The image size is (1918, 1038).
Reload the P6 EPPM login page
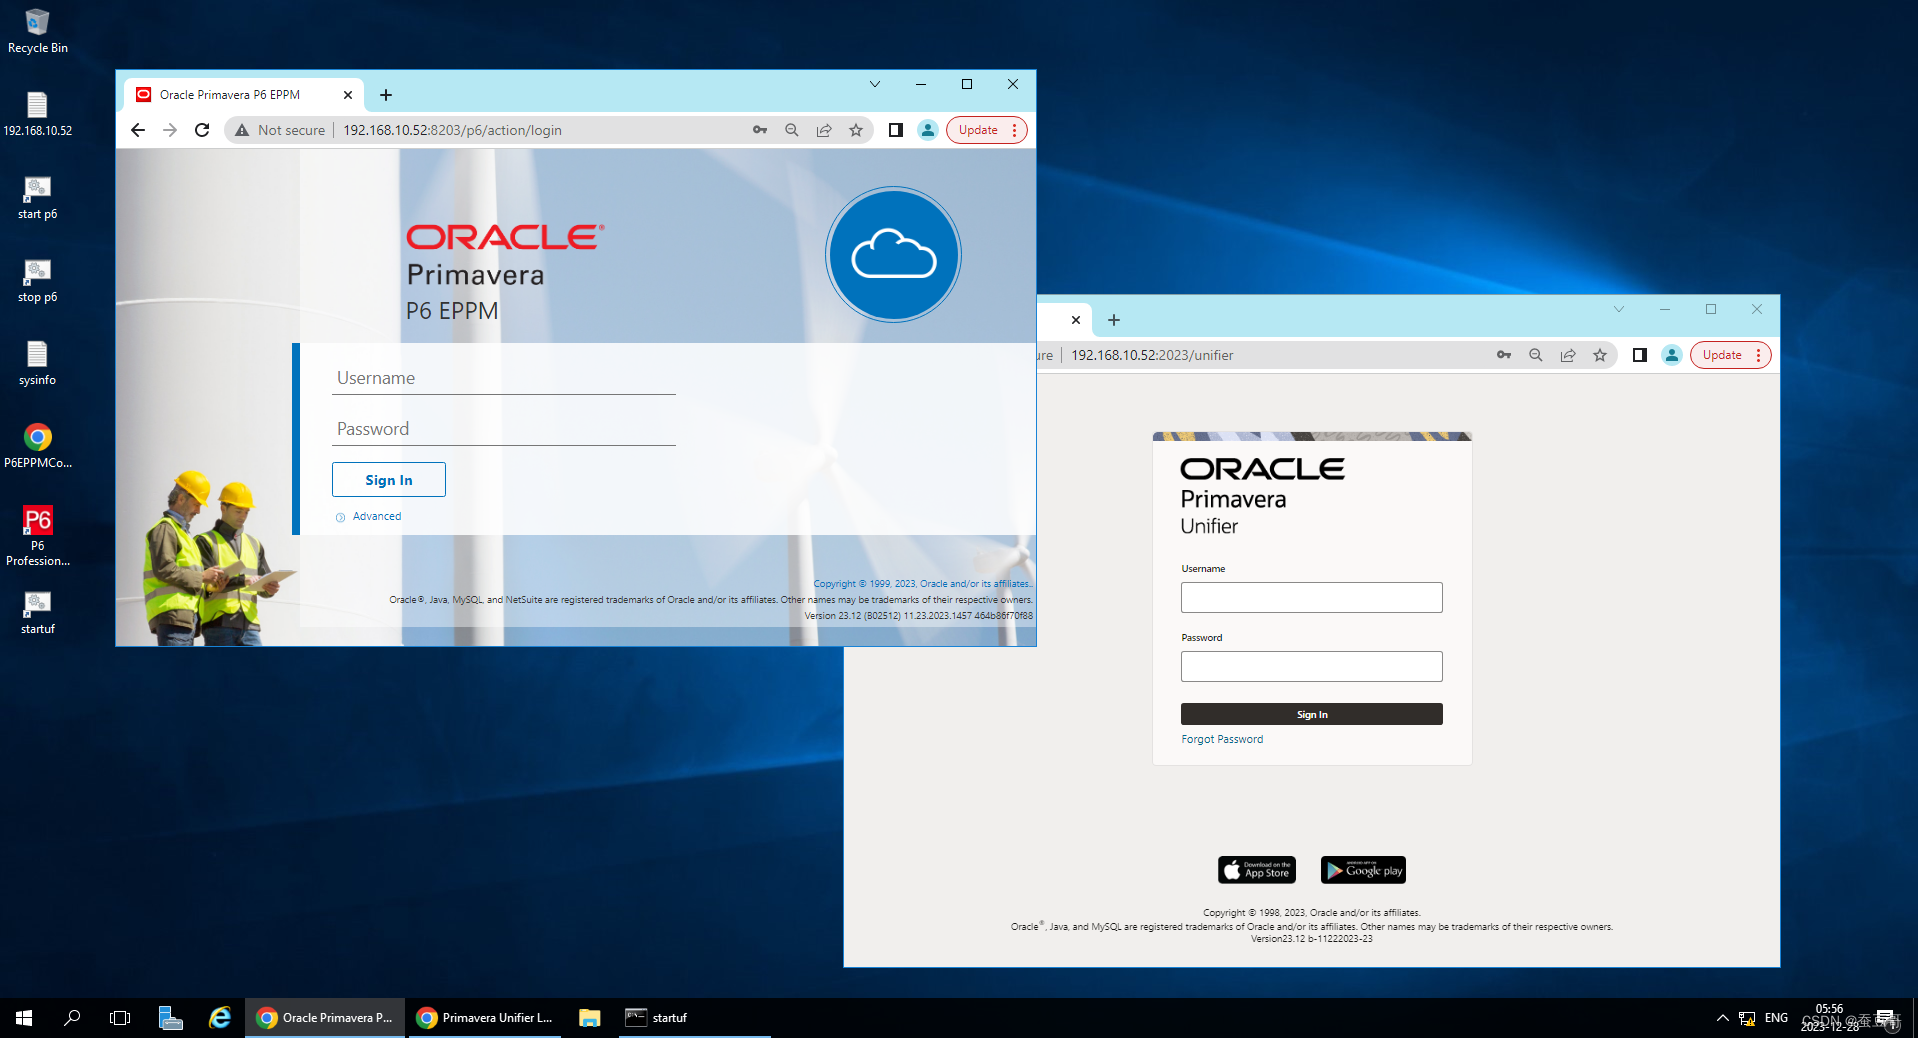pos(202,130)
